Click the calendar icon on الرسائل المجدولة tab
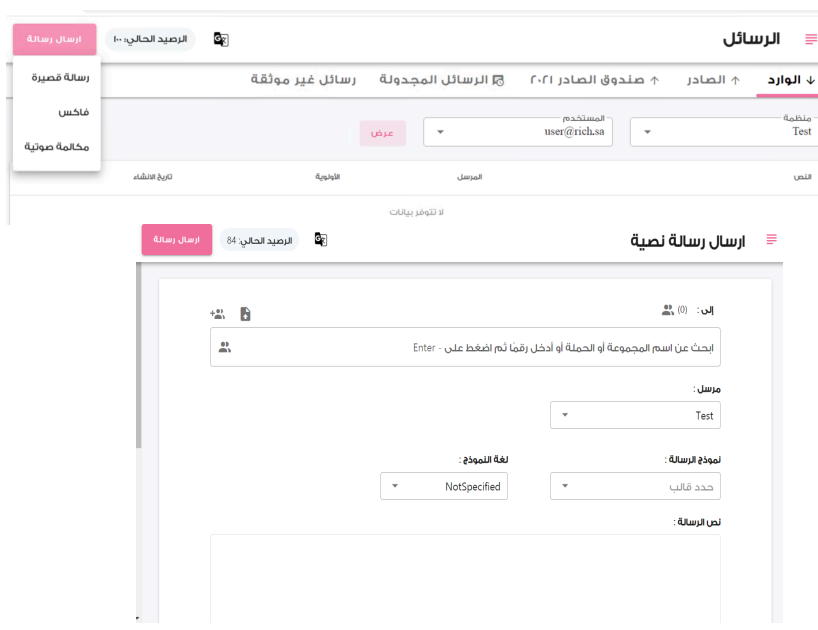This screenshot has width=818, height=630. pos(499,80)
